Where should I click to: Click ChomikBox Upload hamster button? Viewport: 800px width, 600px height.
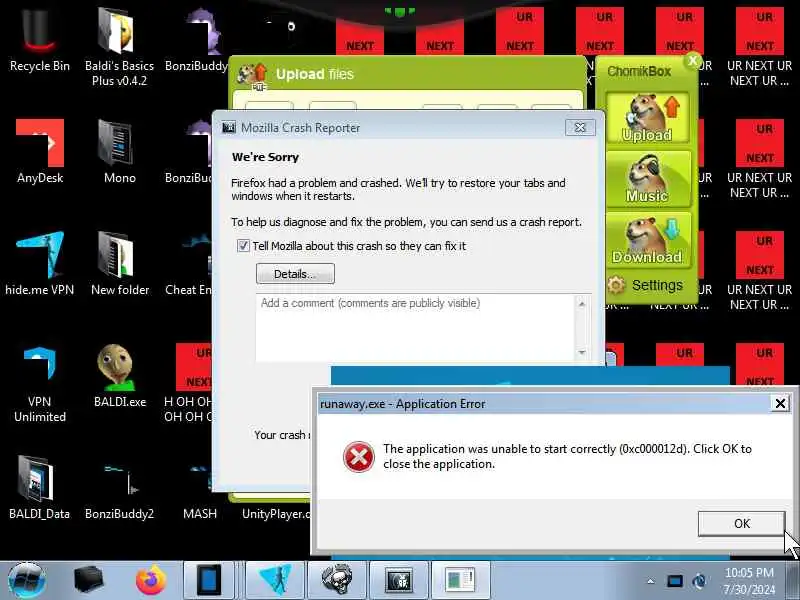point(647,118)
